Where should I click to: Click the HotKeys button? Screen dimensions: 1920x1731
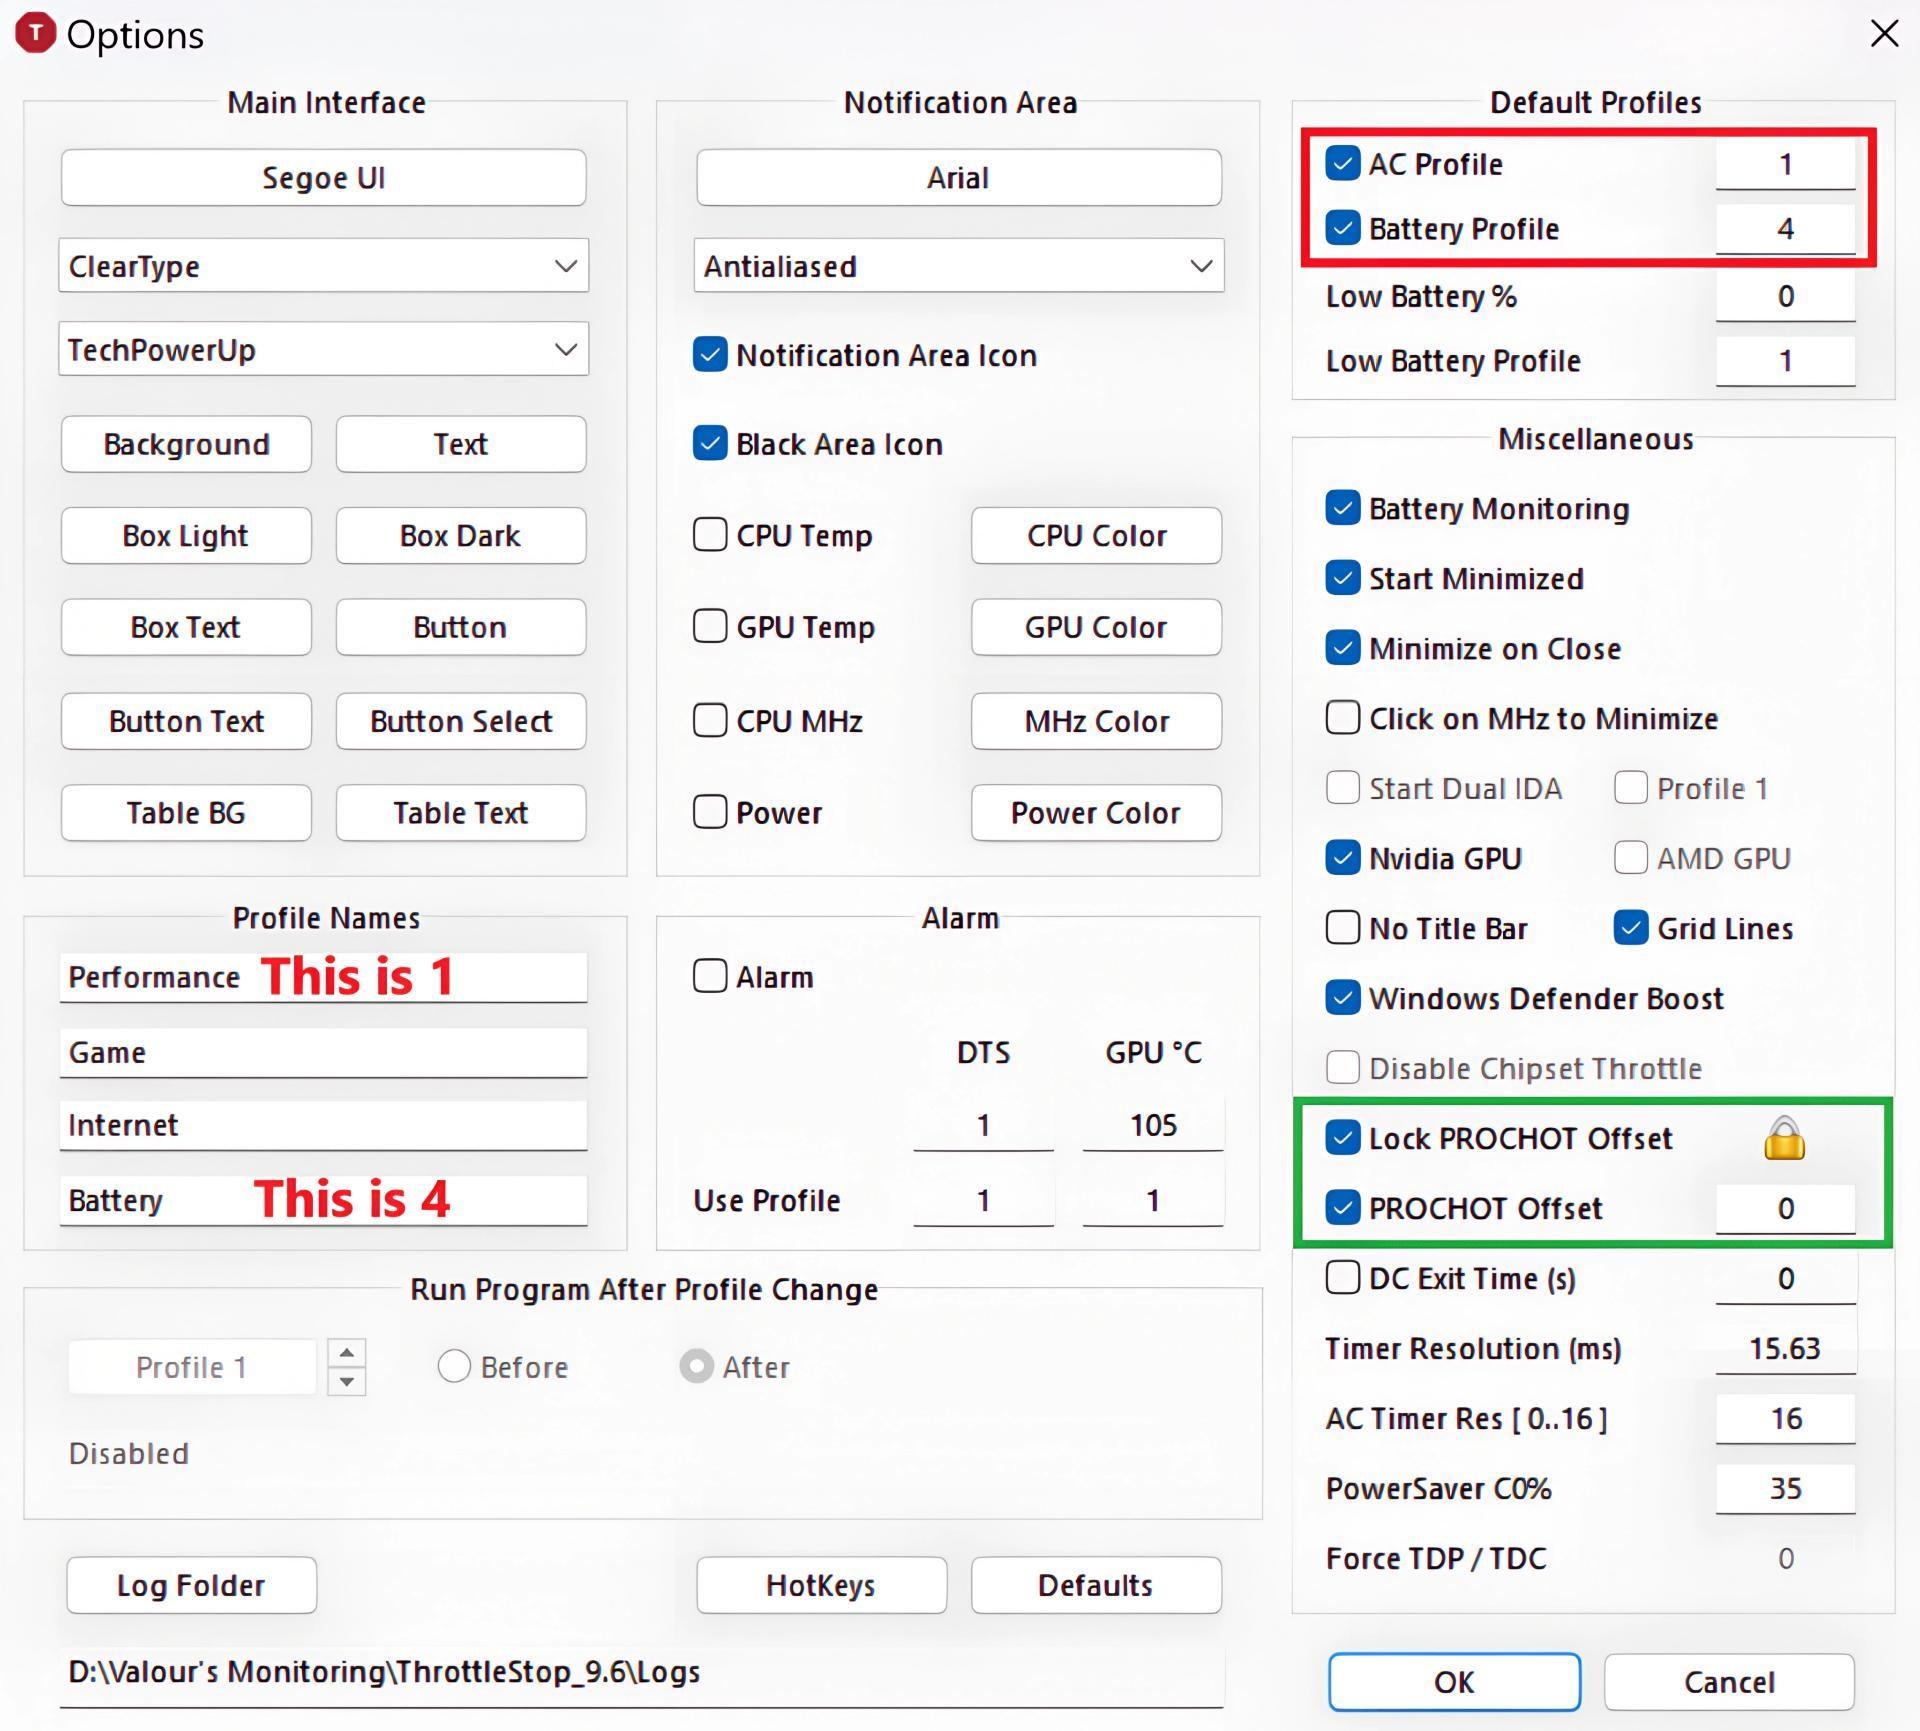pos(820,1585)
